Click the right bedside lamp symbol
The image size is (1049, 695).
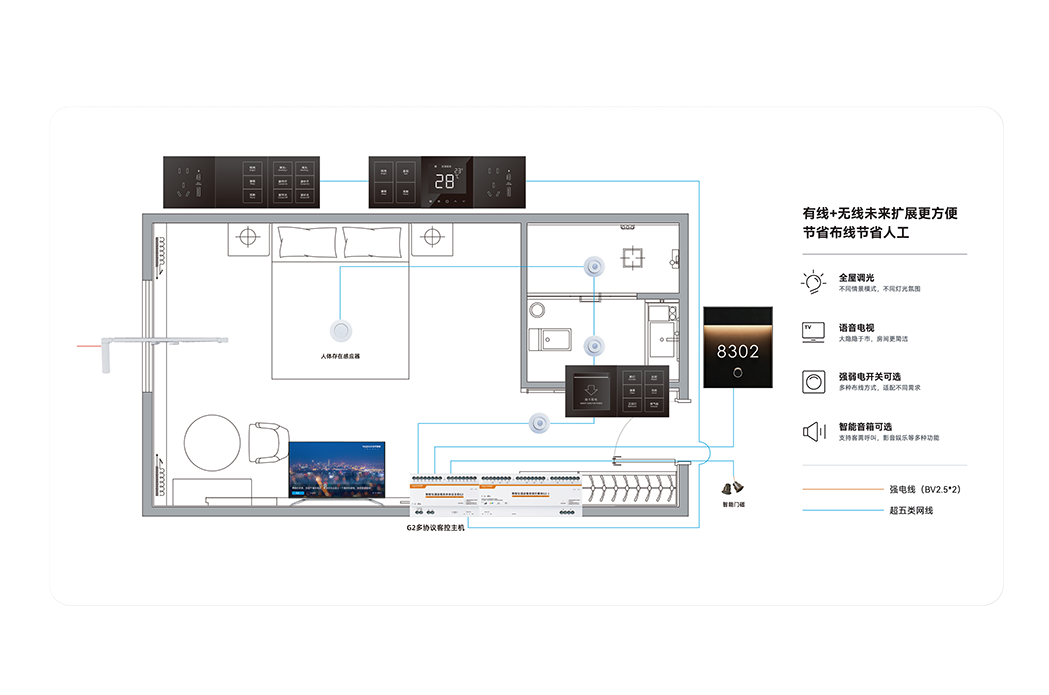[x=432, y=237]
